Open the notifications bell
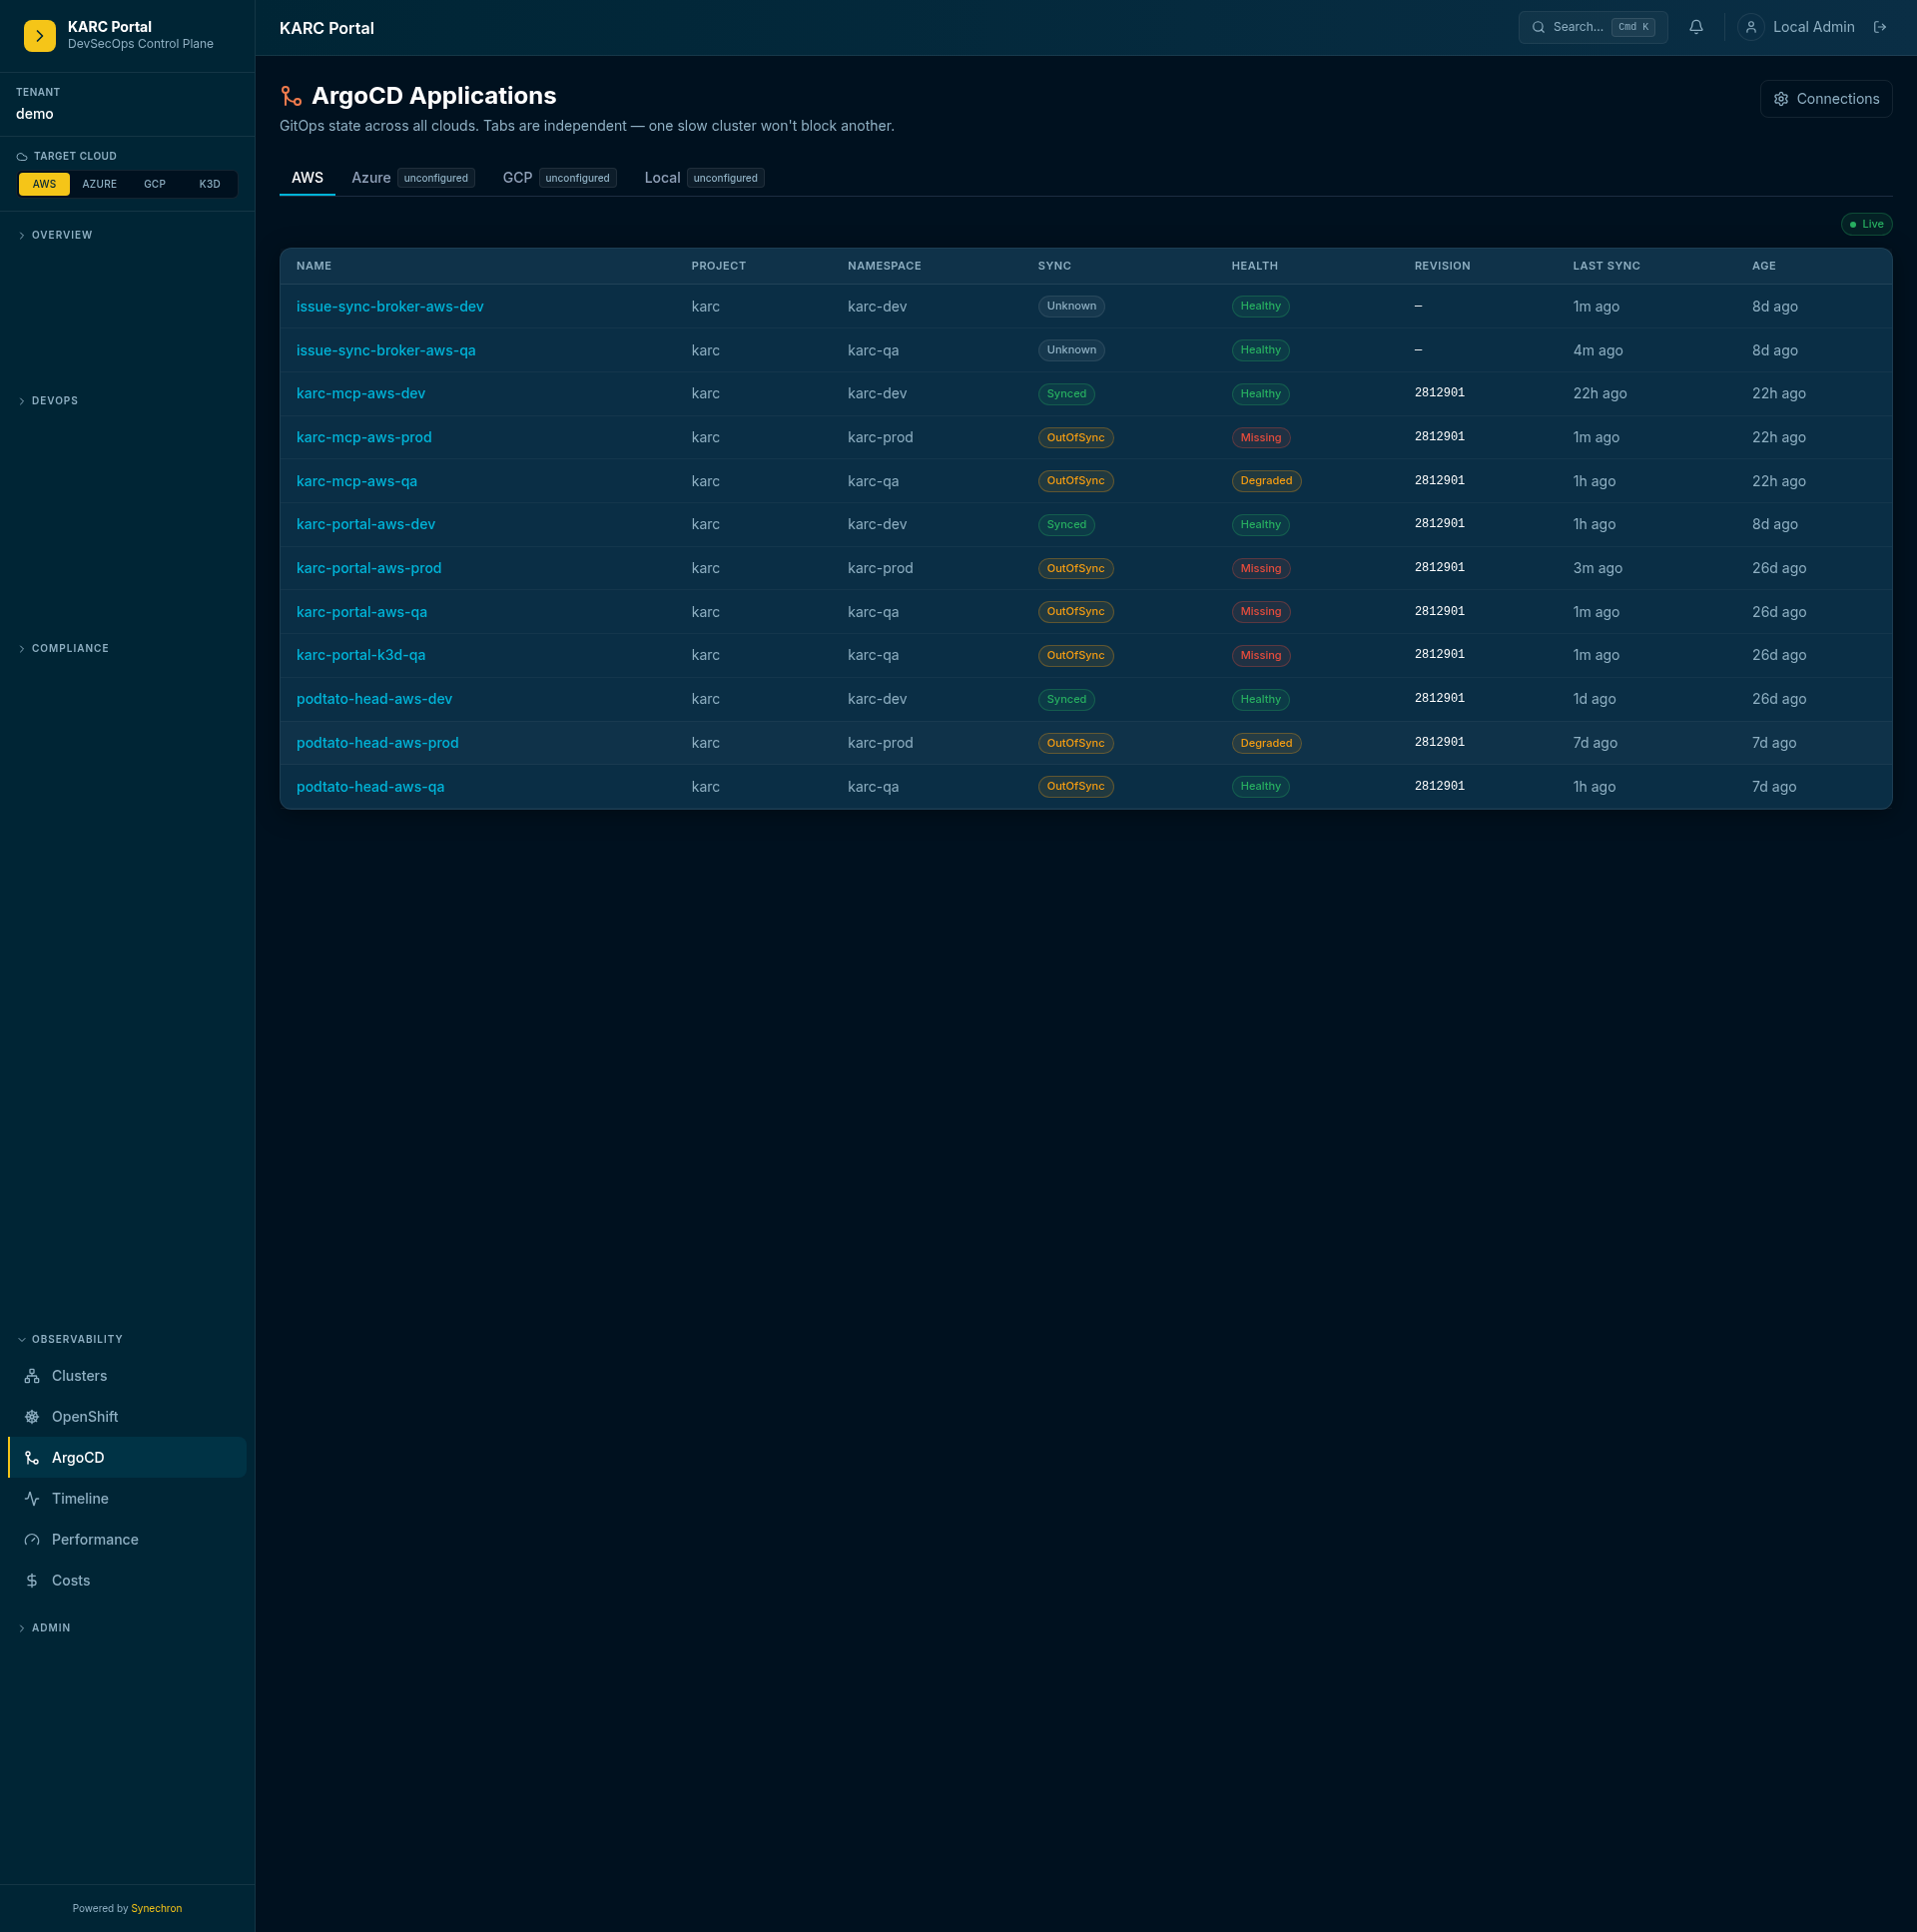 (1696, 27)
